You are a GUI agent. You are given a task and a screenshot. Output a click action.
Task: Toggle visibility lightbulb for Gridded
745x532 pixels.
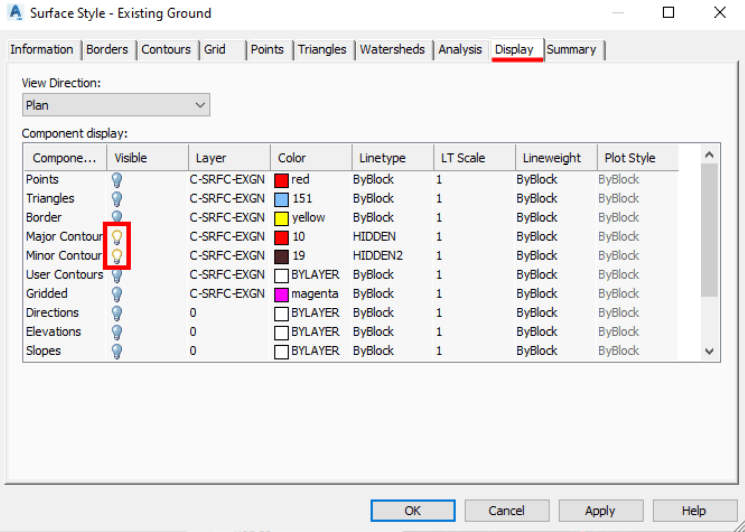[117, 294]
